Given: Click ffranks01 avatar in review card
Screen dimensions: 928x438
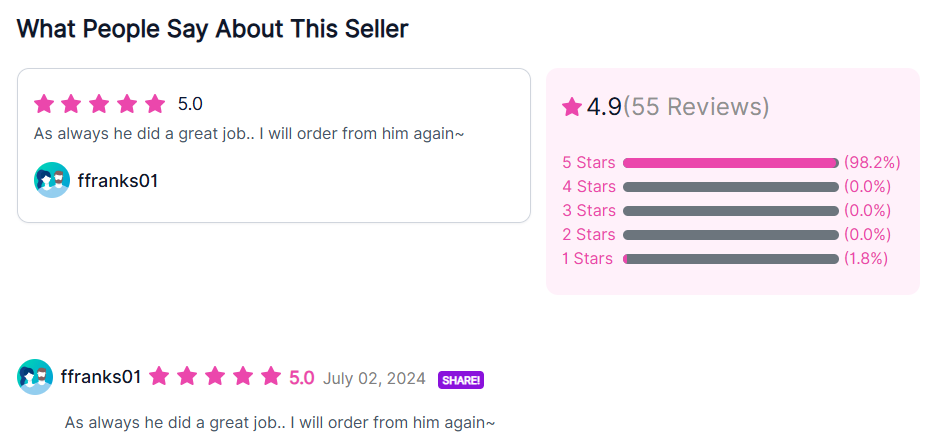Looking at the screenshot, I should pos(52,180).
